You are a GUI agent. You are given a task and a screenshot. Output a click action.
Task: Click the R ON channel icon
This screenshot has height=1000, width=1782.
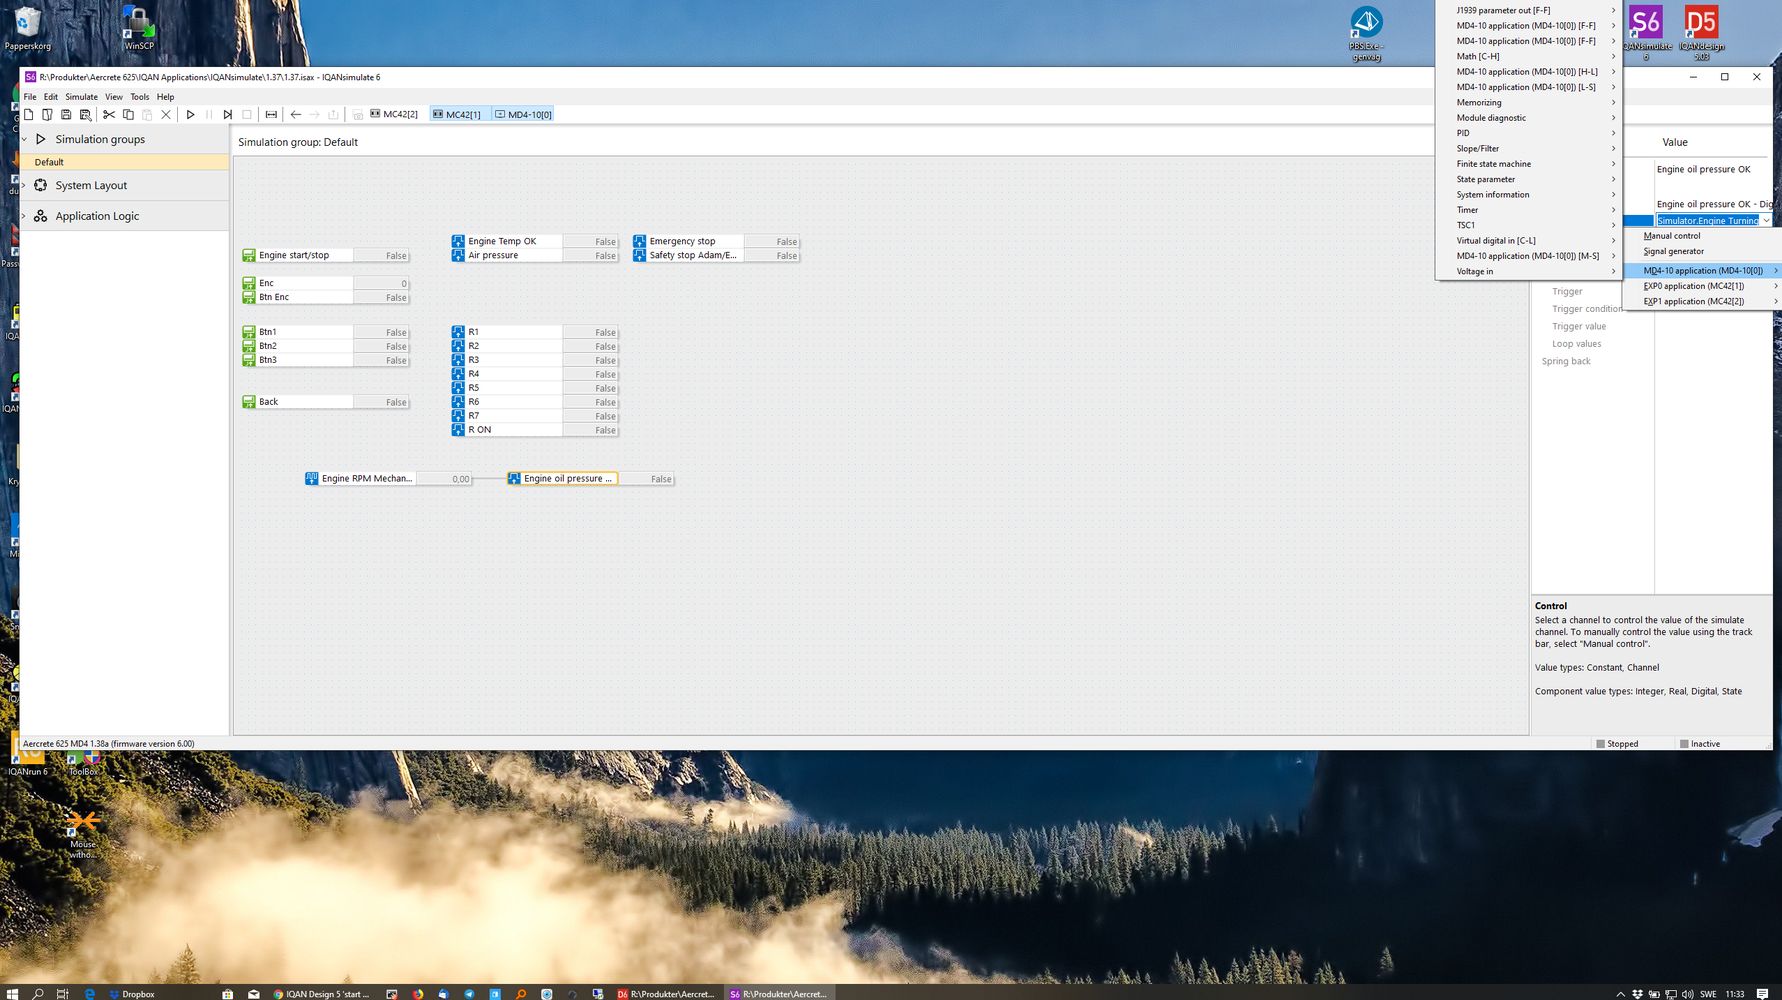(458, 430)
